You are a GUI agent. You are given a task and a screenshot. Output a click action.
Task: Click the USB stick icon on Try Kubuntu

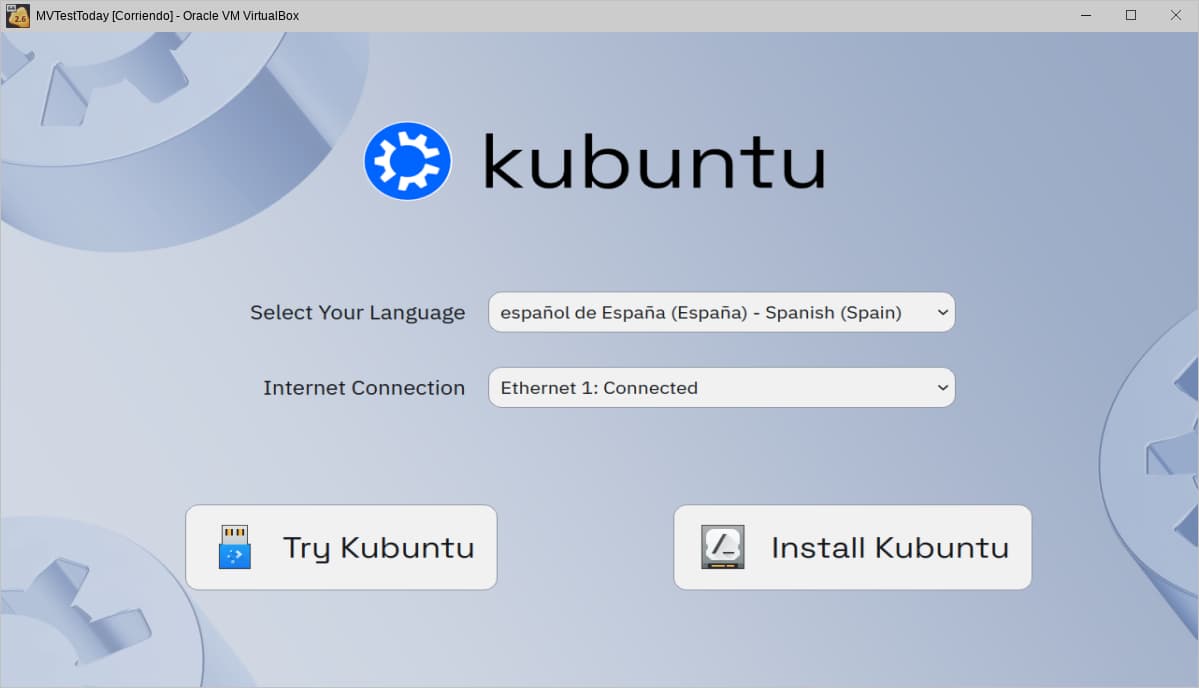click(x=235, y=547)
